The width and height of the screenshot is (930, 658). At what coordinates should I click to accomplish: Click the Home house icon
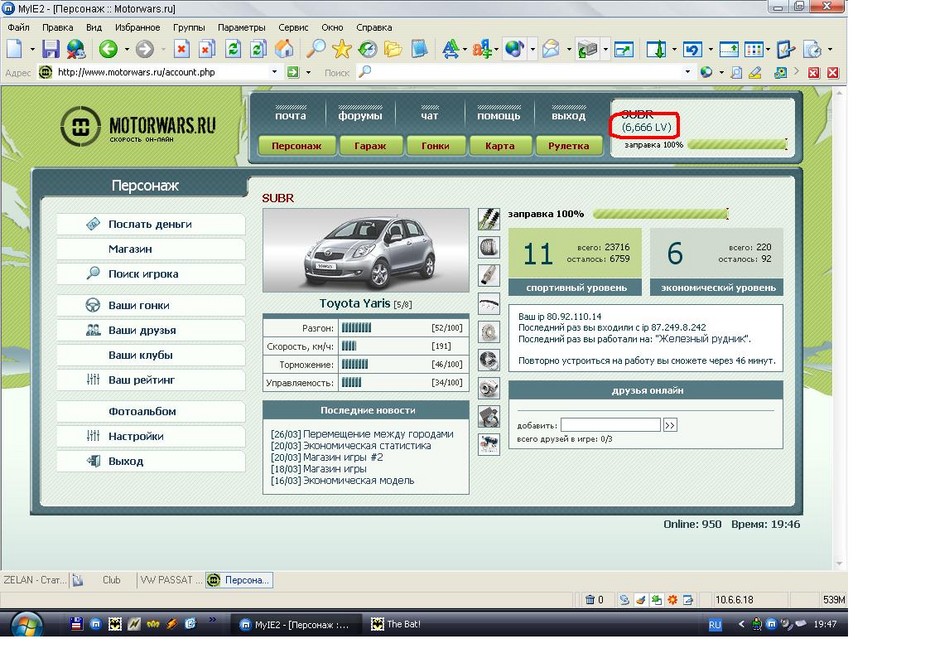pos(284,49)
